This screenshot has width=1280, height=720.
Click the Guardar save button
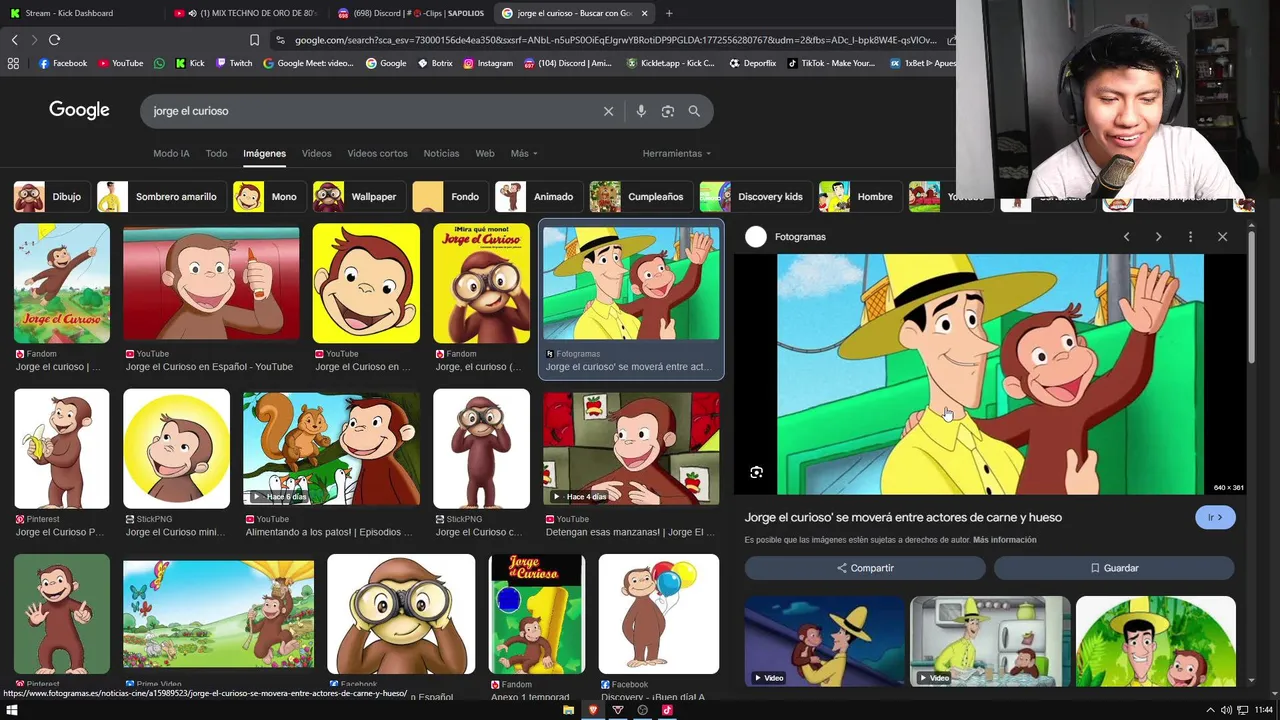point(1114,568)
